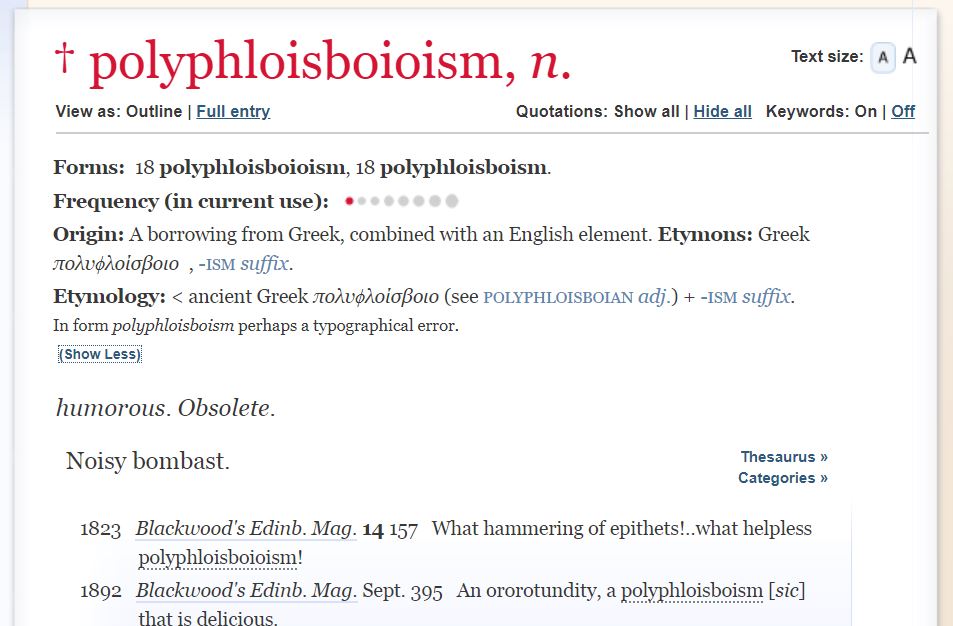This screenshot has height=626, width=953.
Task: Select Keywords On option
Action: [865, 112]
